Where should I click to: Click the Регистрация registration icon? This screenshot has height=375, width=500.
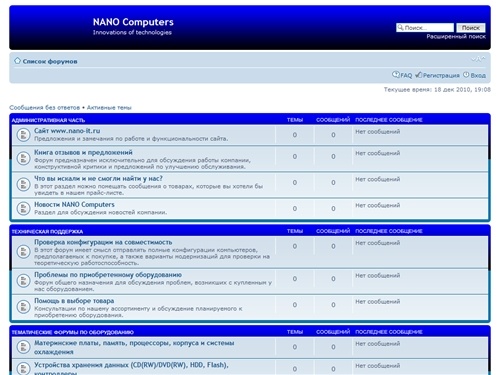(x=419, y=75)
